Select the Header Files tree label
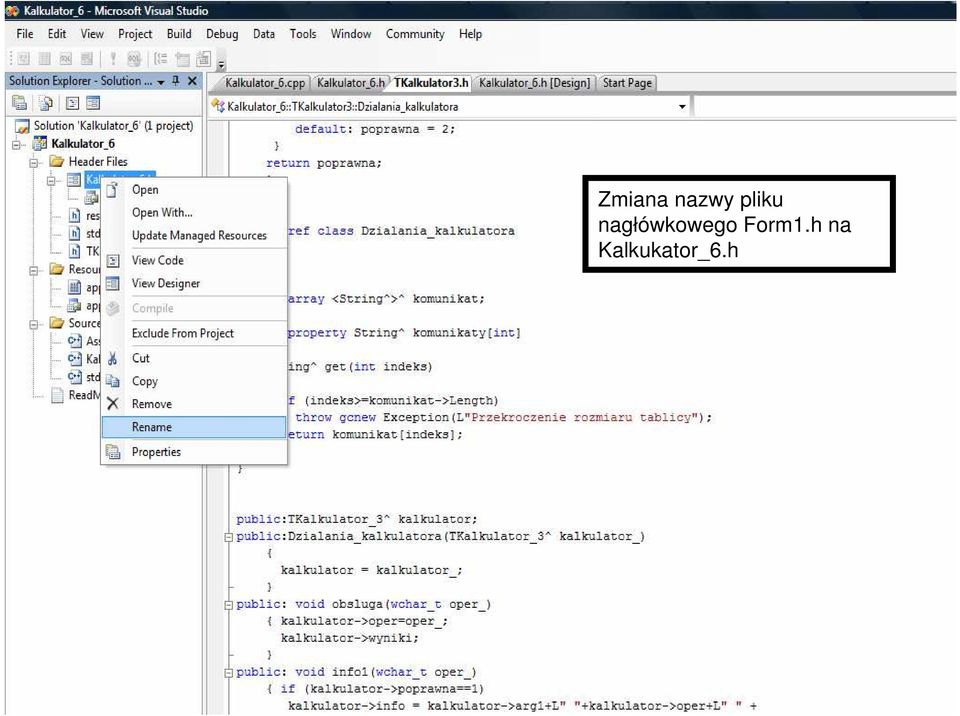Screen dimensions: 960x716 [98, 162]
